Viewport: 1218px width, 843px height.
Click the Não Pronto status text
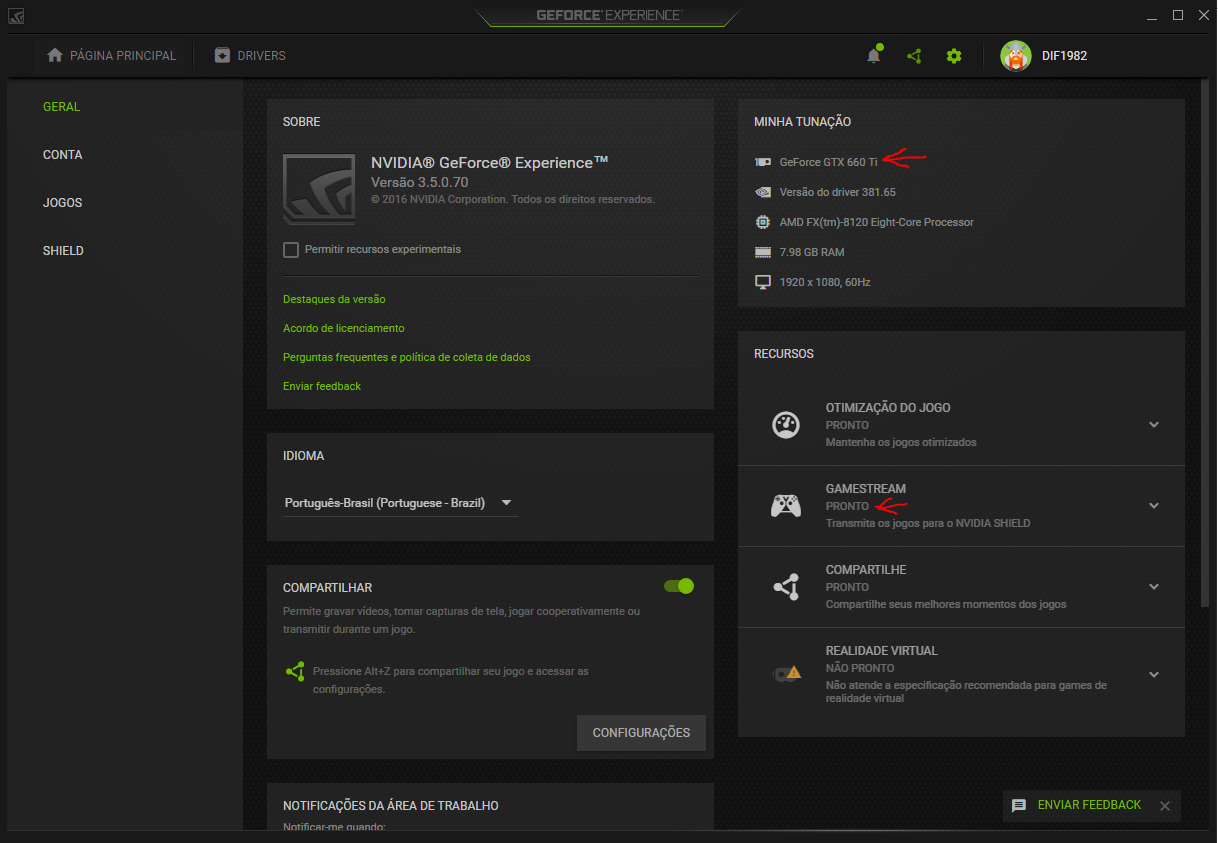point(860,668)
